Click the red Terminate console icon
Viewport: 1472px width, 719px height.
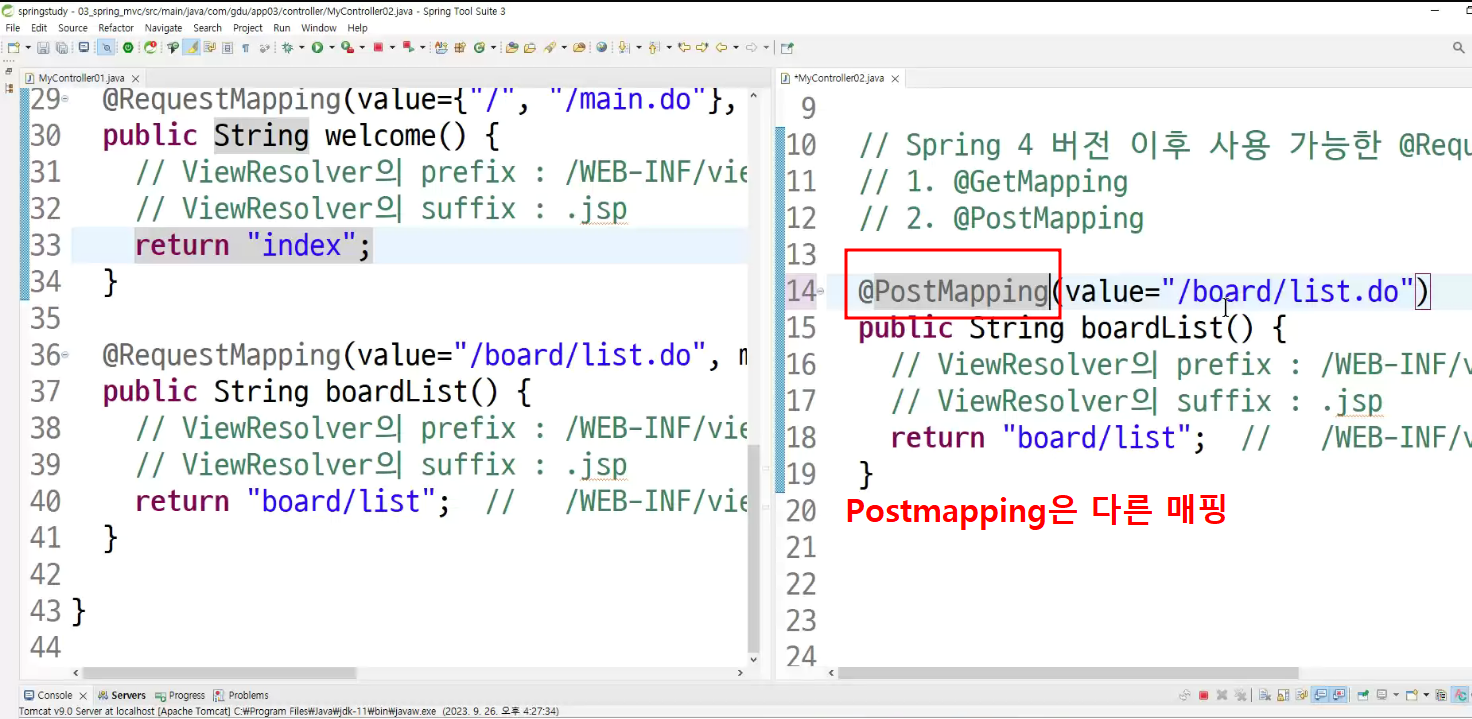[1204, 695]
